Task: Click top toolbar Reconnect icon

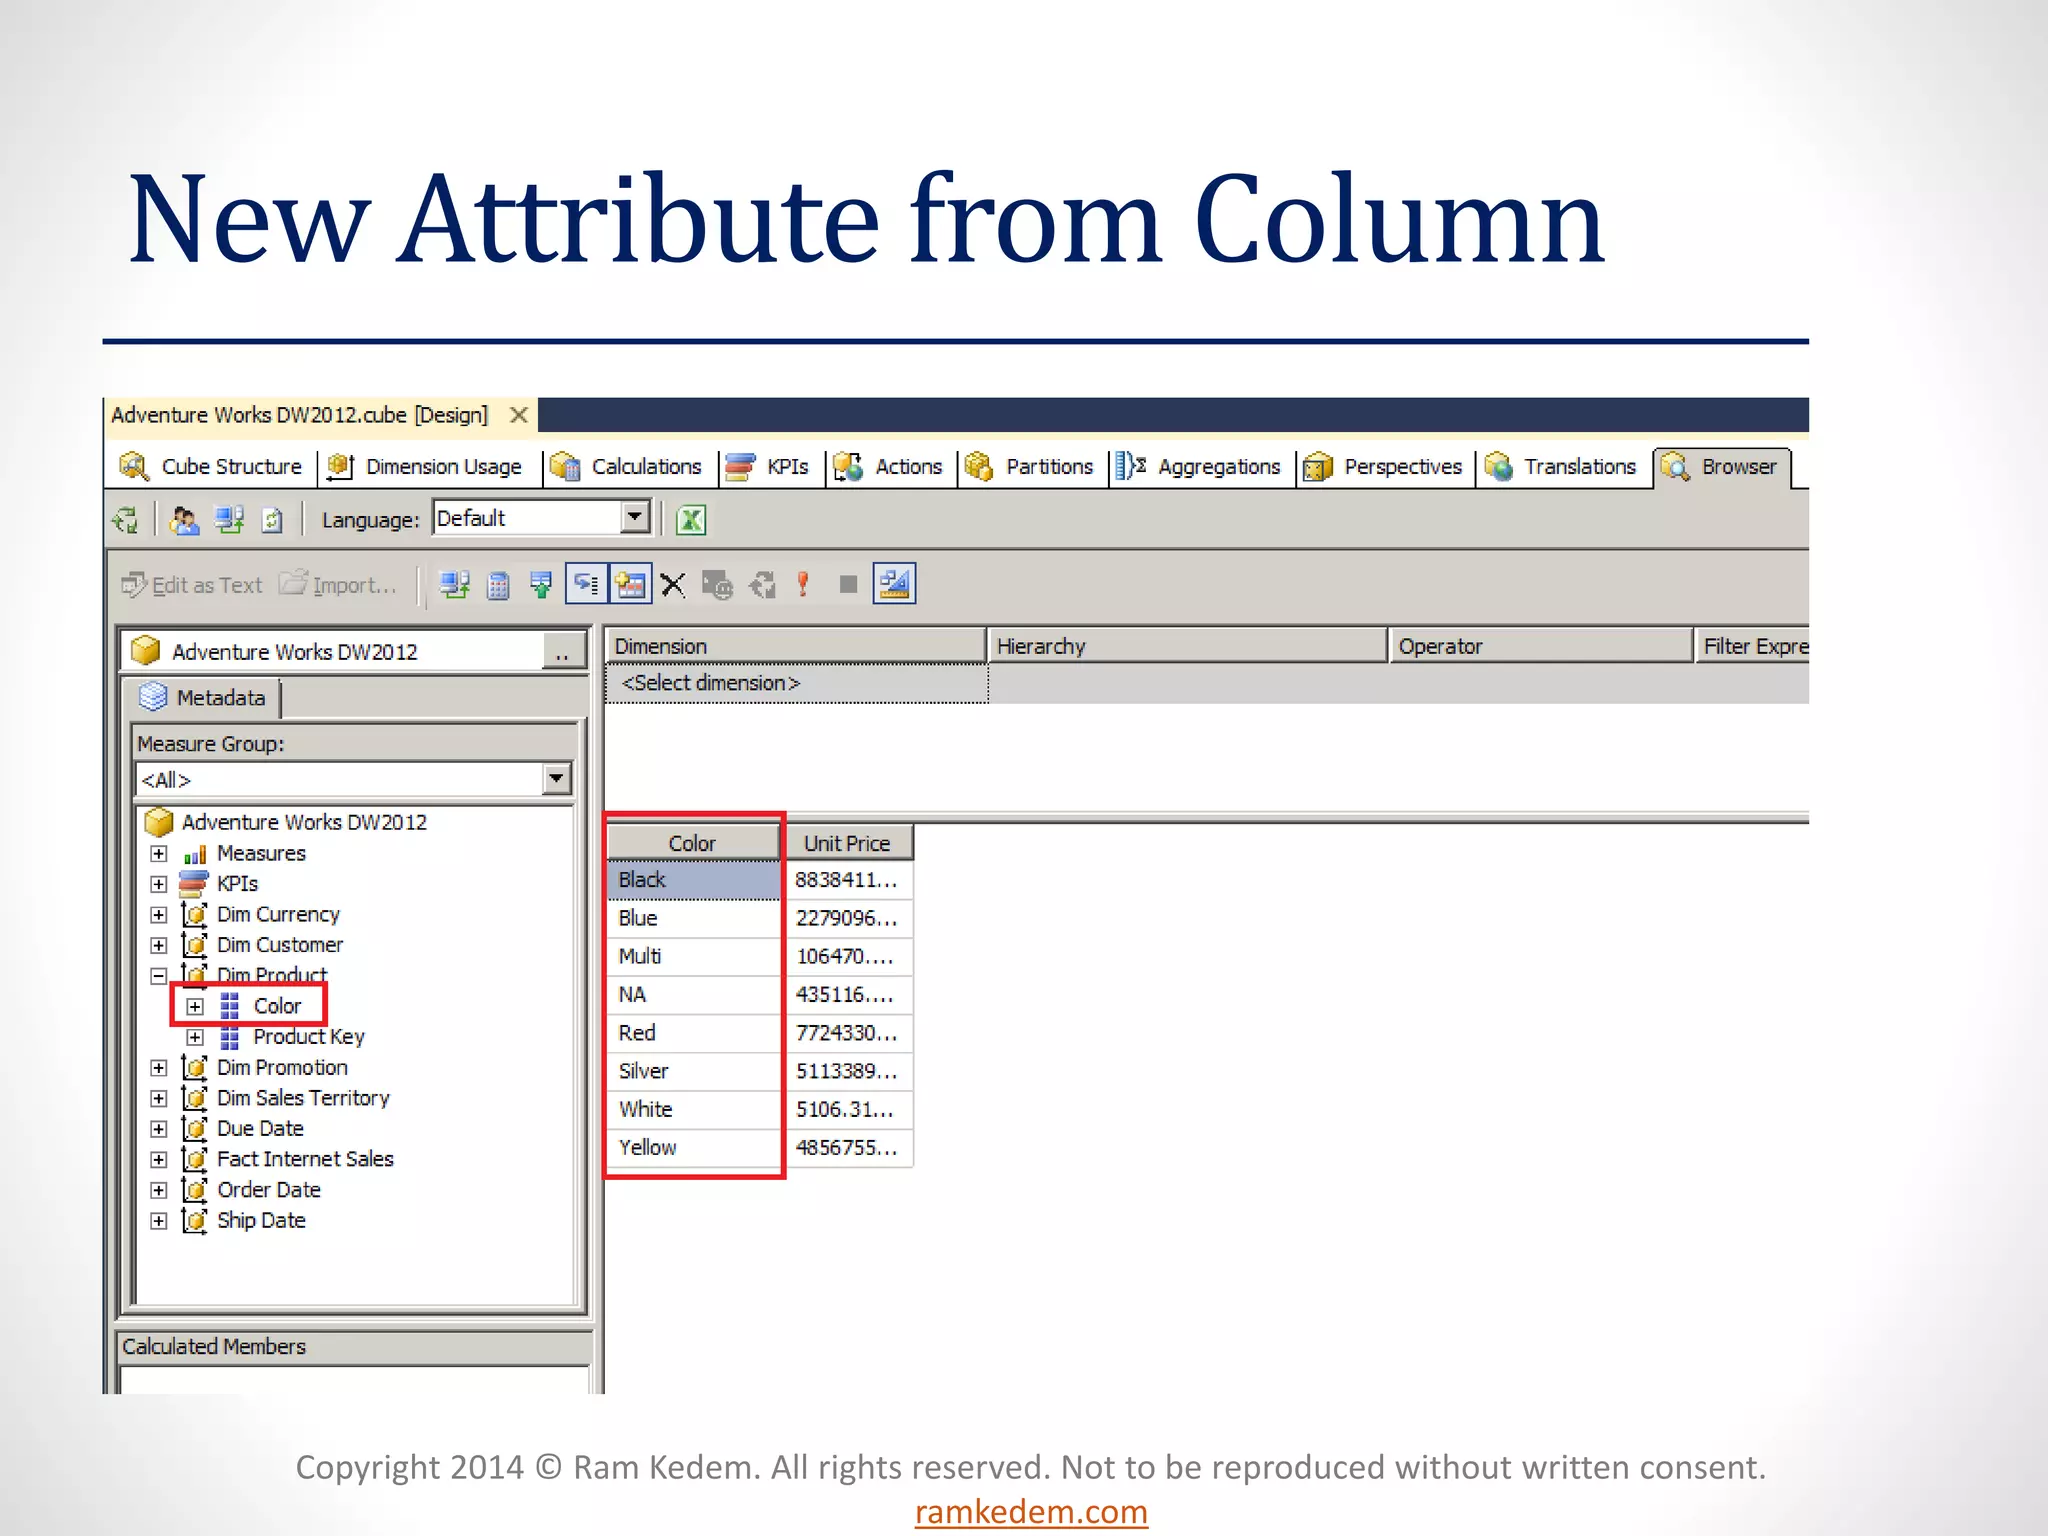Action: [x=229, y=520]
